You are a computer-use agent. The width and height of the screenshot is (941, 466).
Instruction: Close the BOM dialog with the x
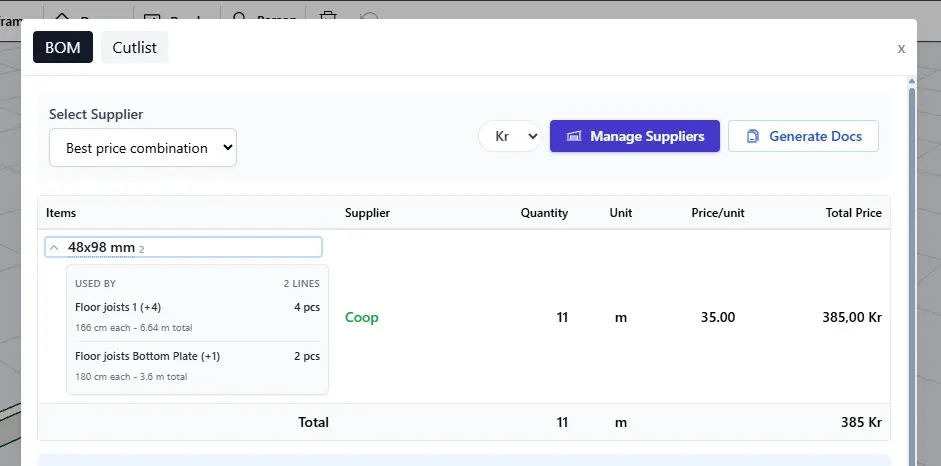(901, 49)
